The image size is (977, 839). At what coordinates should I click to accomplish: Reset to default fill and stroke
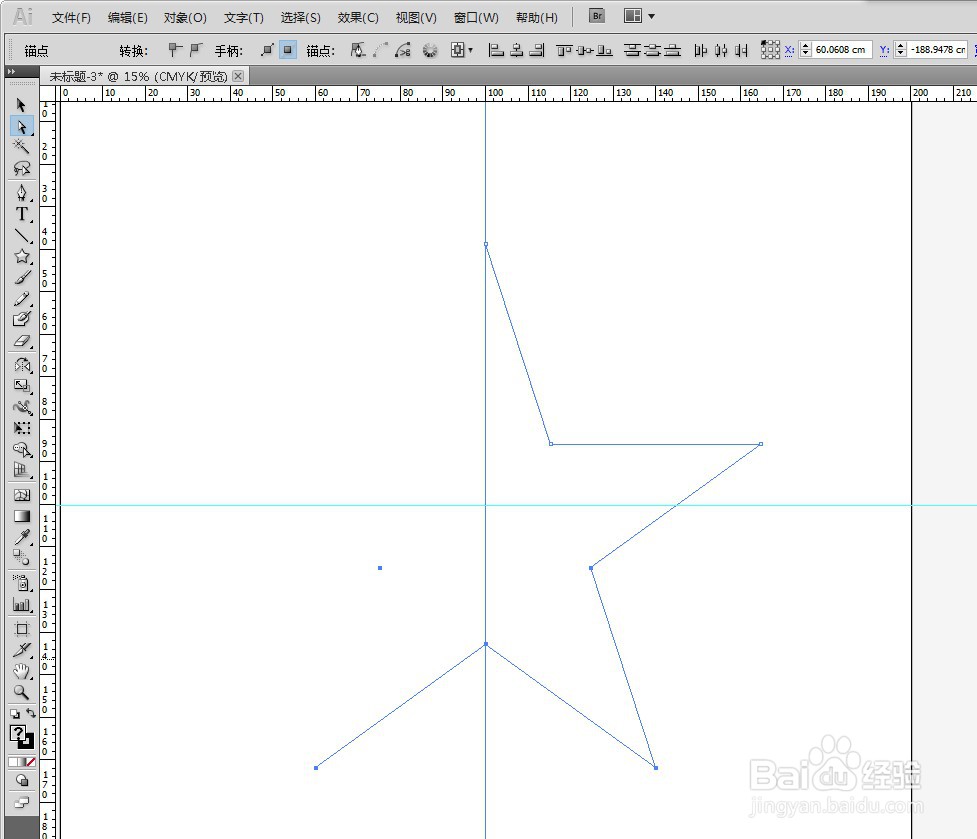click(x=15, y=714)
